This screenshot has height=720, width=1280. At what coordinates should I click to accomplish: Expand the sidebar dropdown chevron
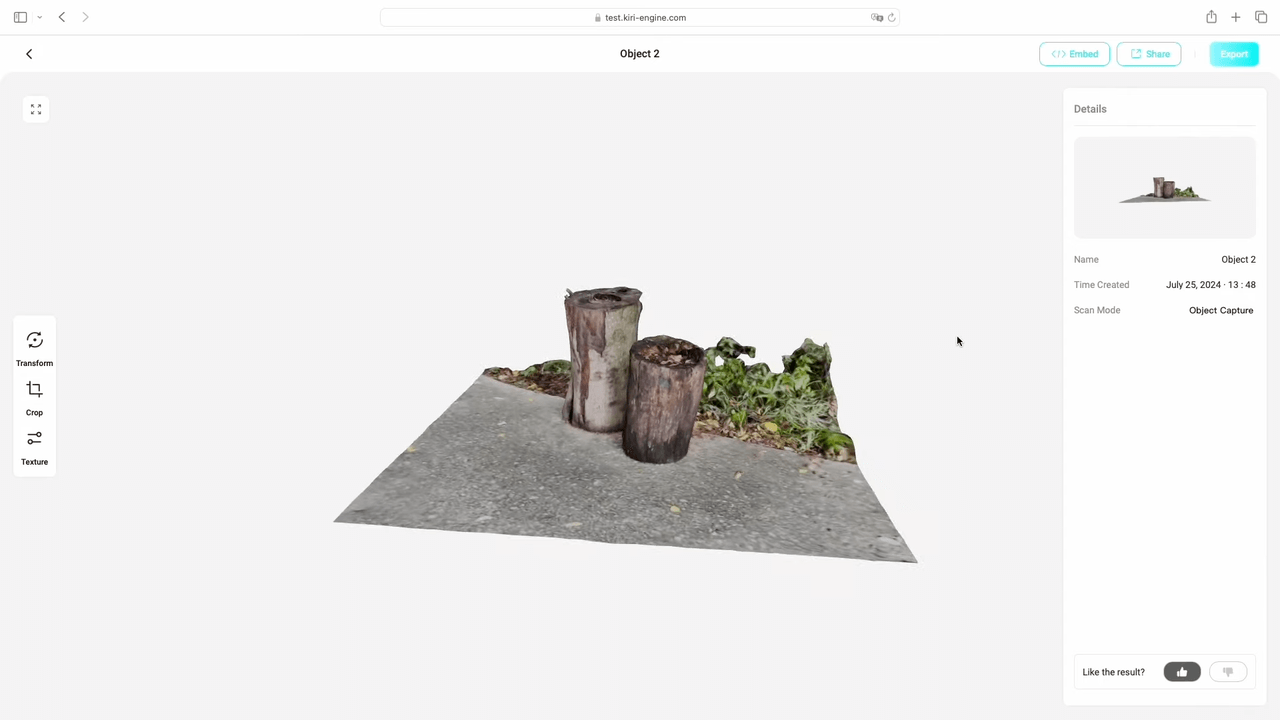click(x=39, y=17)
